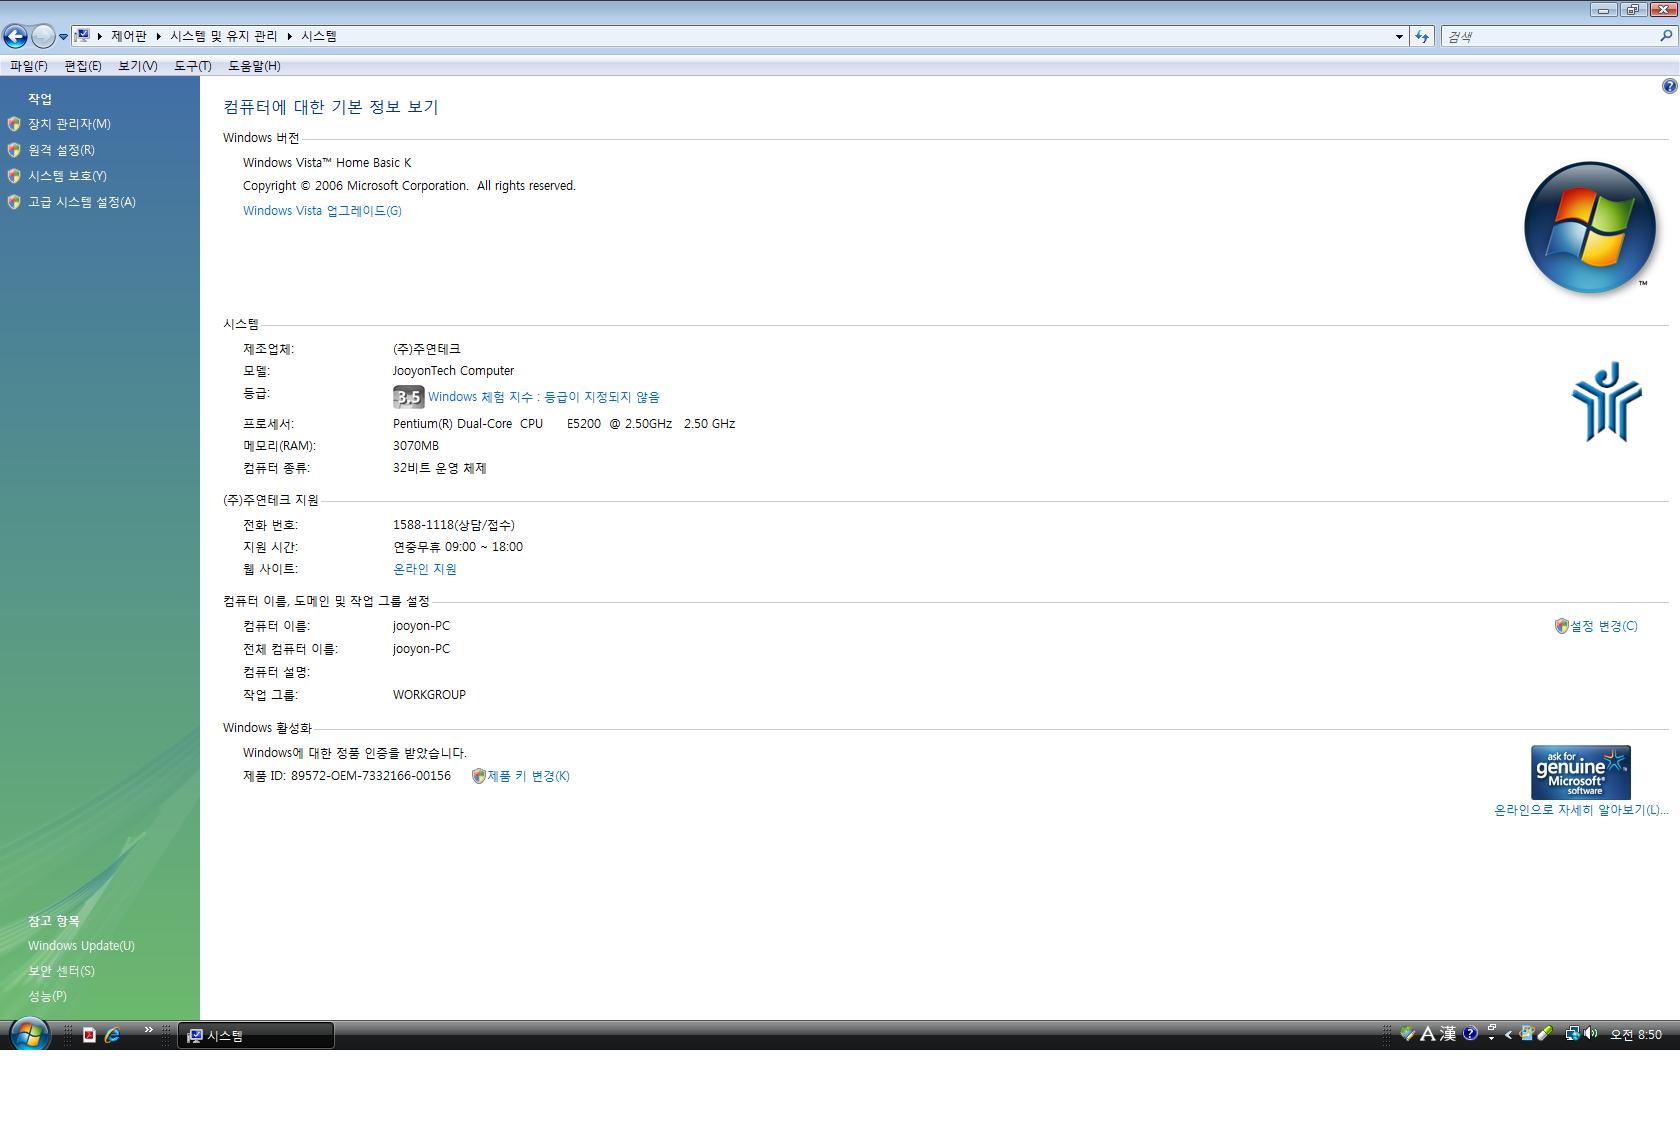Open 온라인으로 자세히 알아보기(L) link
The image size is (1680, 1126).
click(x=1581, y=810)
